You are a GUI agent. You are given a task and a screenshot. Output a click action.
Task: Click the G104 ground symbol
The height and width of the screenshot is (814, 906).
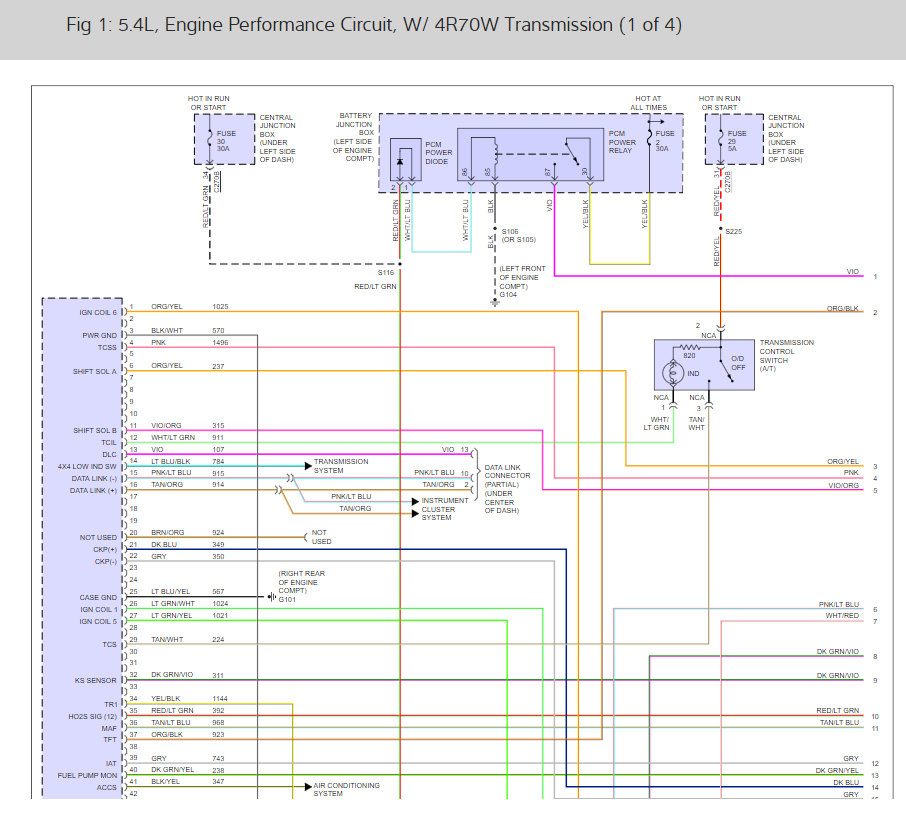[x=495, y=302]
